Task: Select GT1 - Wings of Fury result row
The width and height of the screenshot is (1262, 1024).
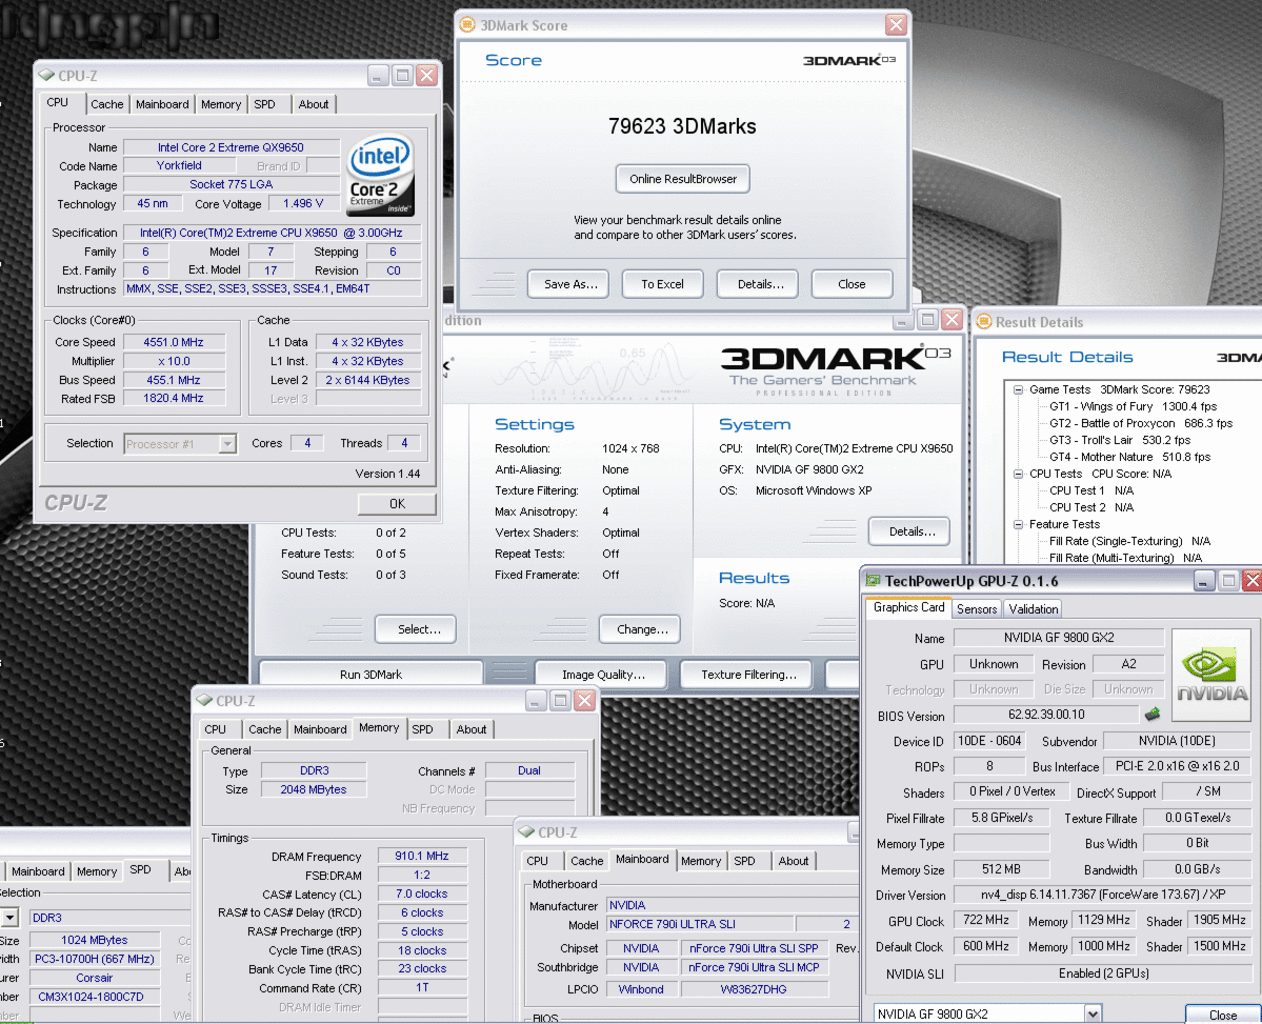Action: [x=1133, y=407]
